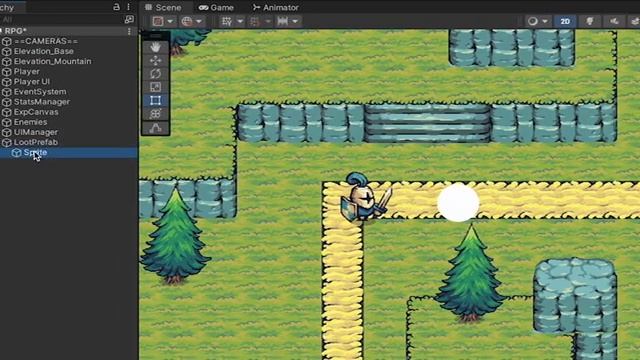Select the custom editor tools icon
This screenshot has width=640, height=360.
(155, 128)
